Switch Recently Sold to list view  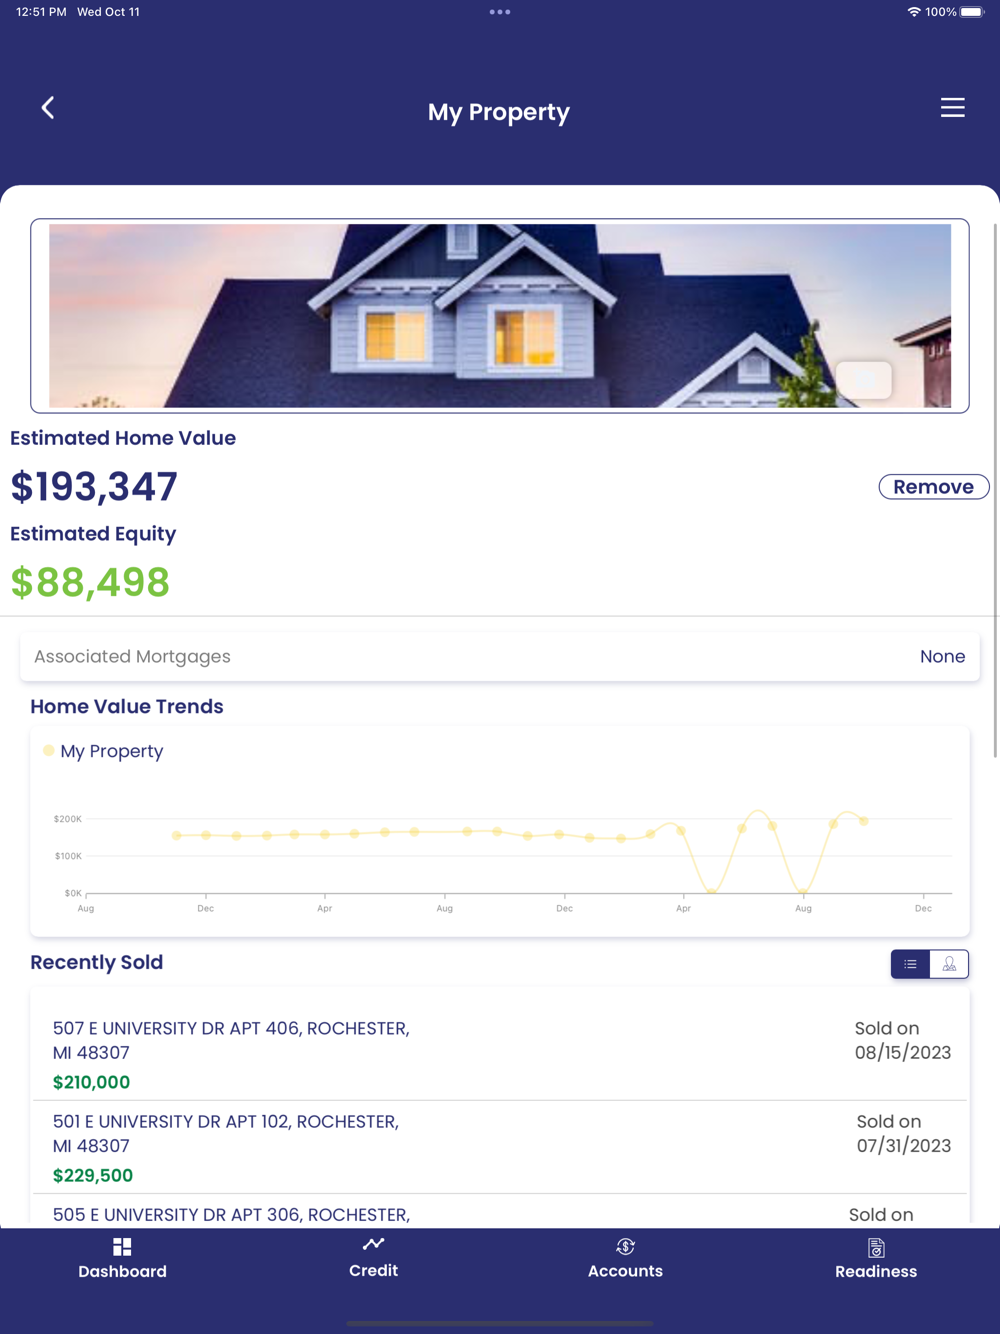(910, 964)
